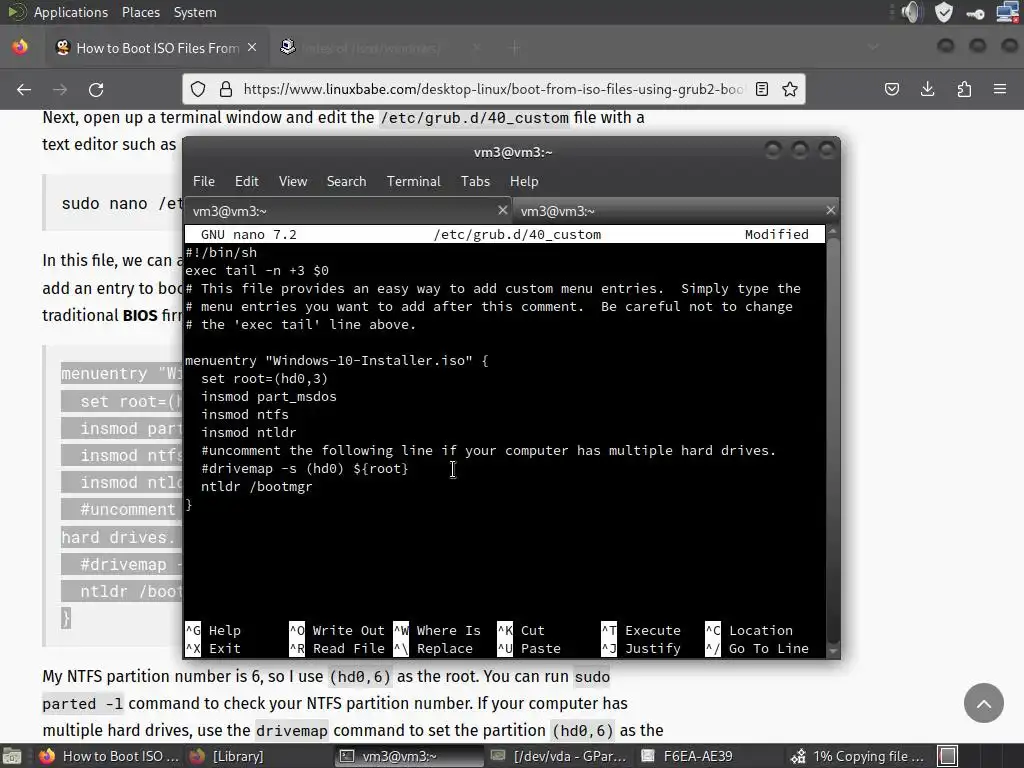Image resolution: width=1024 pixels, height=768 pixels.
Task: Click the workspace switcher box in bottom panel
Action: tap(948, 756)
